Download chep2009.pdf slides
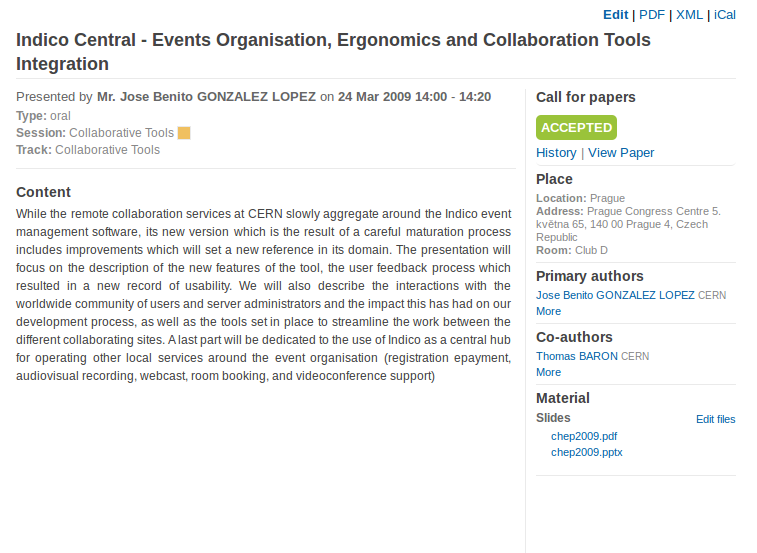This screenshot has height=553, width=757. click(584, 436)
